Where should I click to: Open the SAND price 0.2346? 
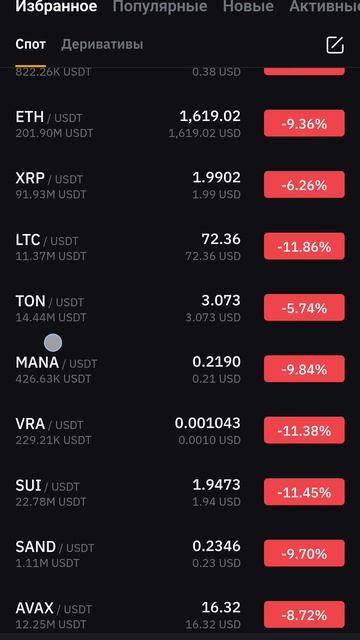coord(216,546)
